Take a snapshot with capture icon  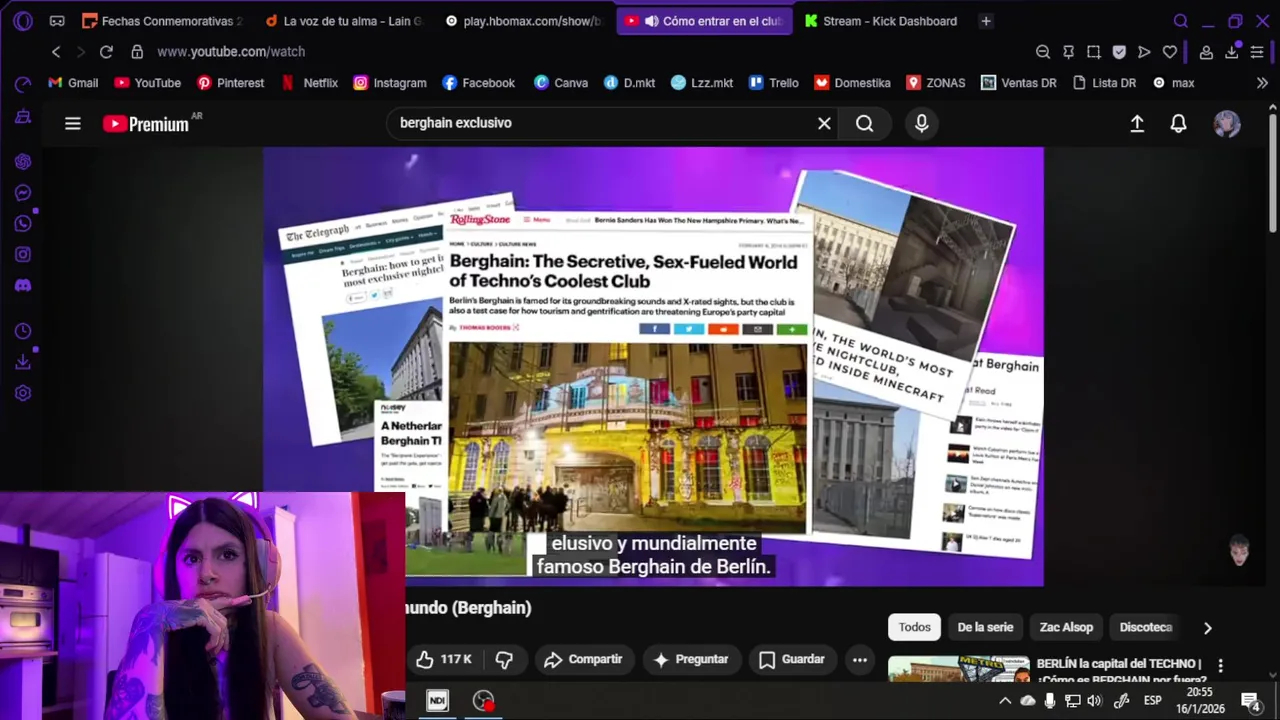point(1094,52)
